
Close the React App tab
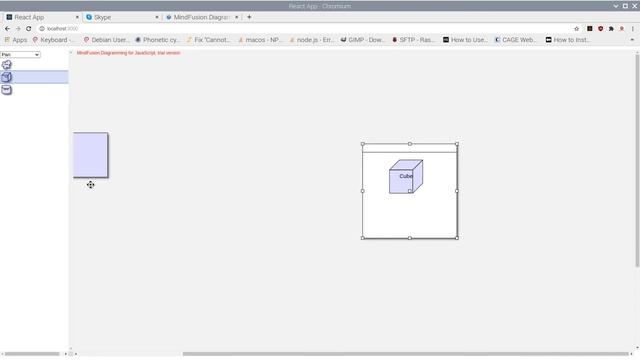pyautogui.click(x=77, y=17)
